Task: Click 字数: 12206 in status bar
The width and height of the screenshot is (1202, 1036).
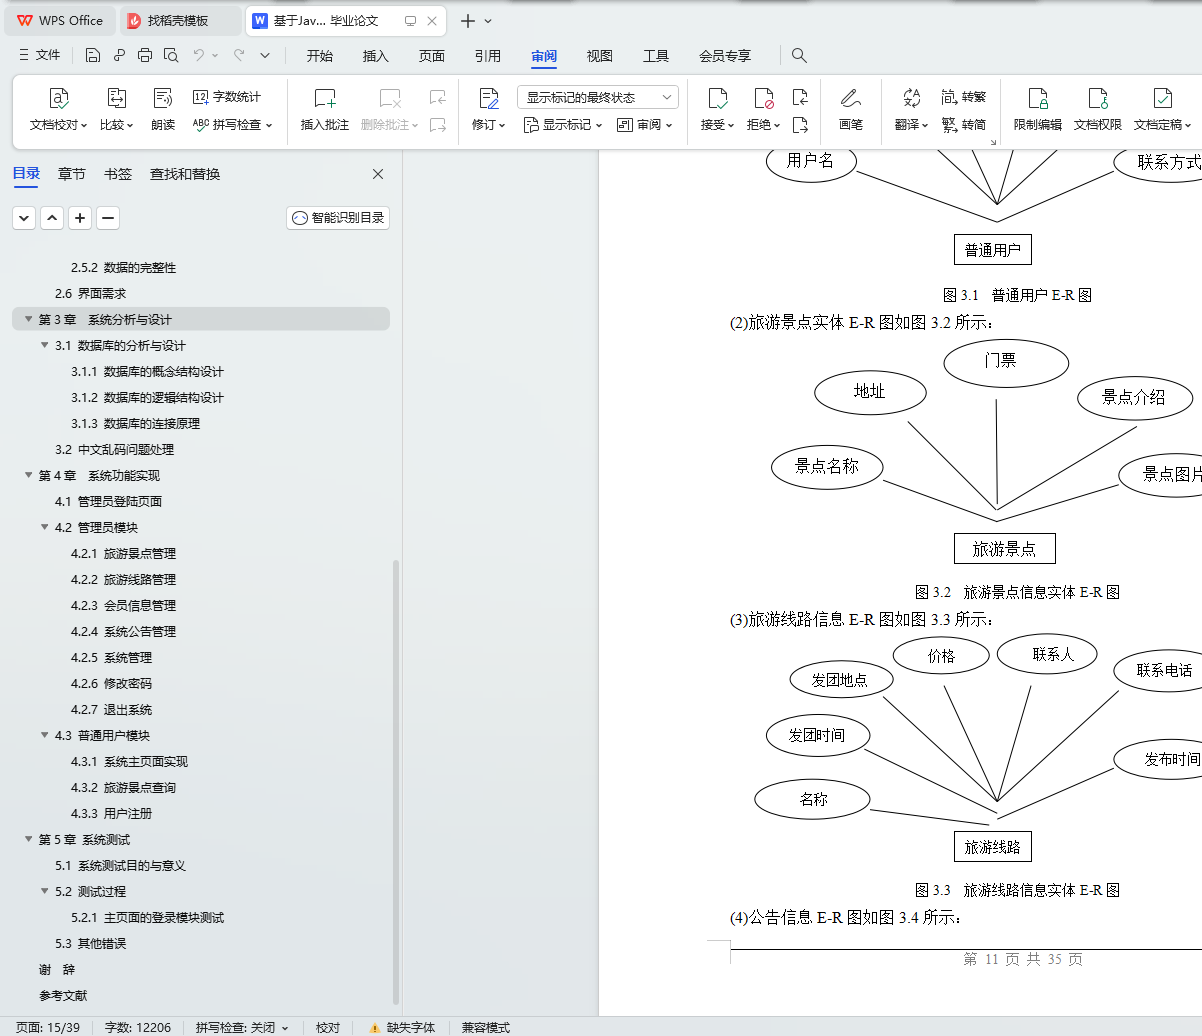Action: (138, 1027)
